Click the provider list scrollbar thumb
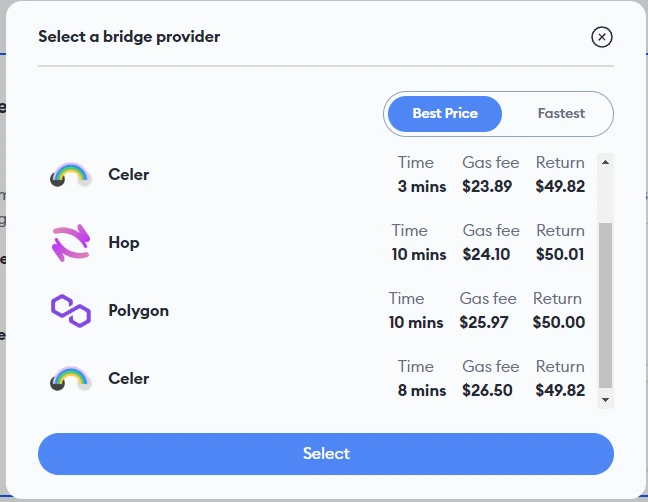 (x=605, y=305)
